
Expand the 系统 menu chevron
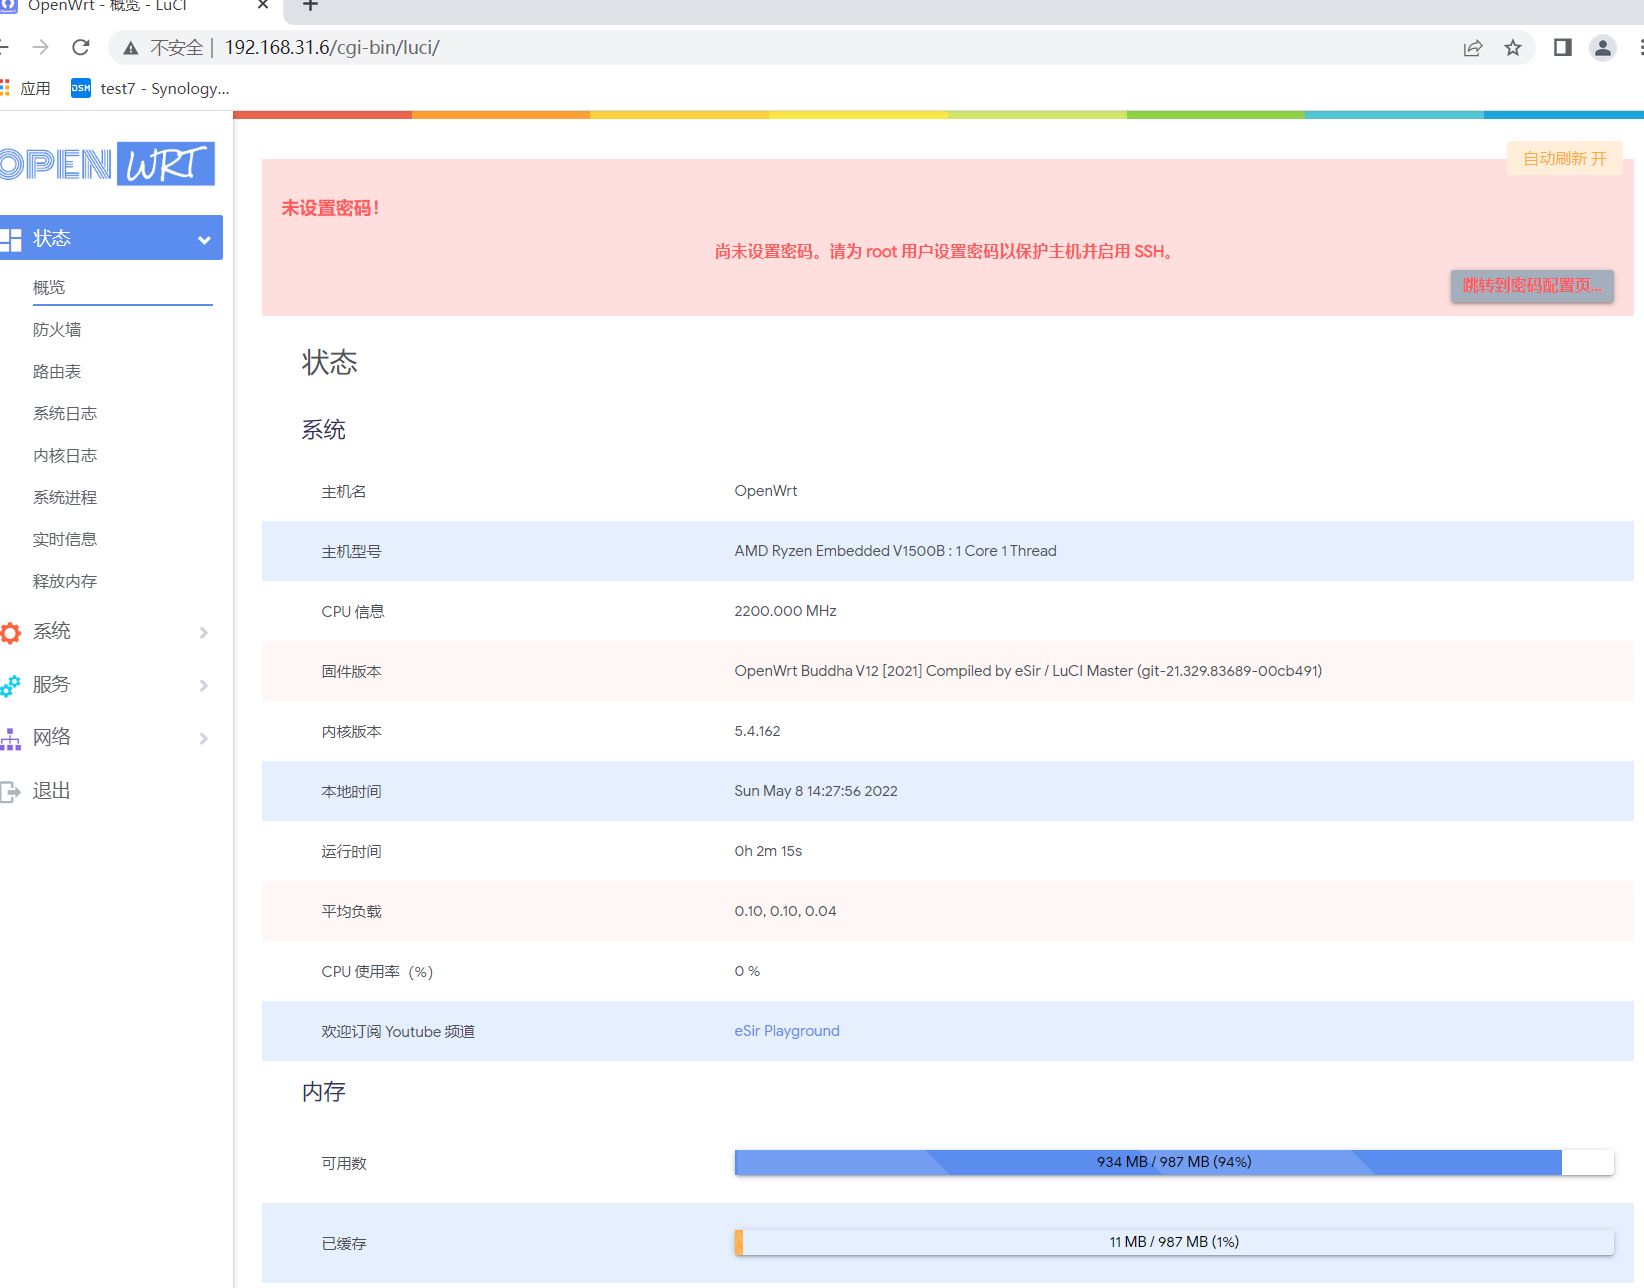[x=204, y=632]
